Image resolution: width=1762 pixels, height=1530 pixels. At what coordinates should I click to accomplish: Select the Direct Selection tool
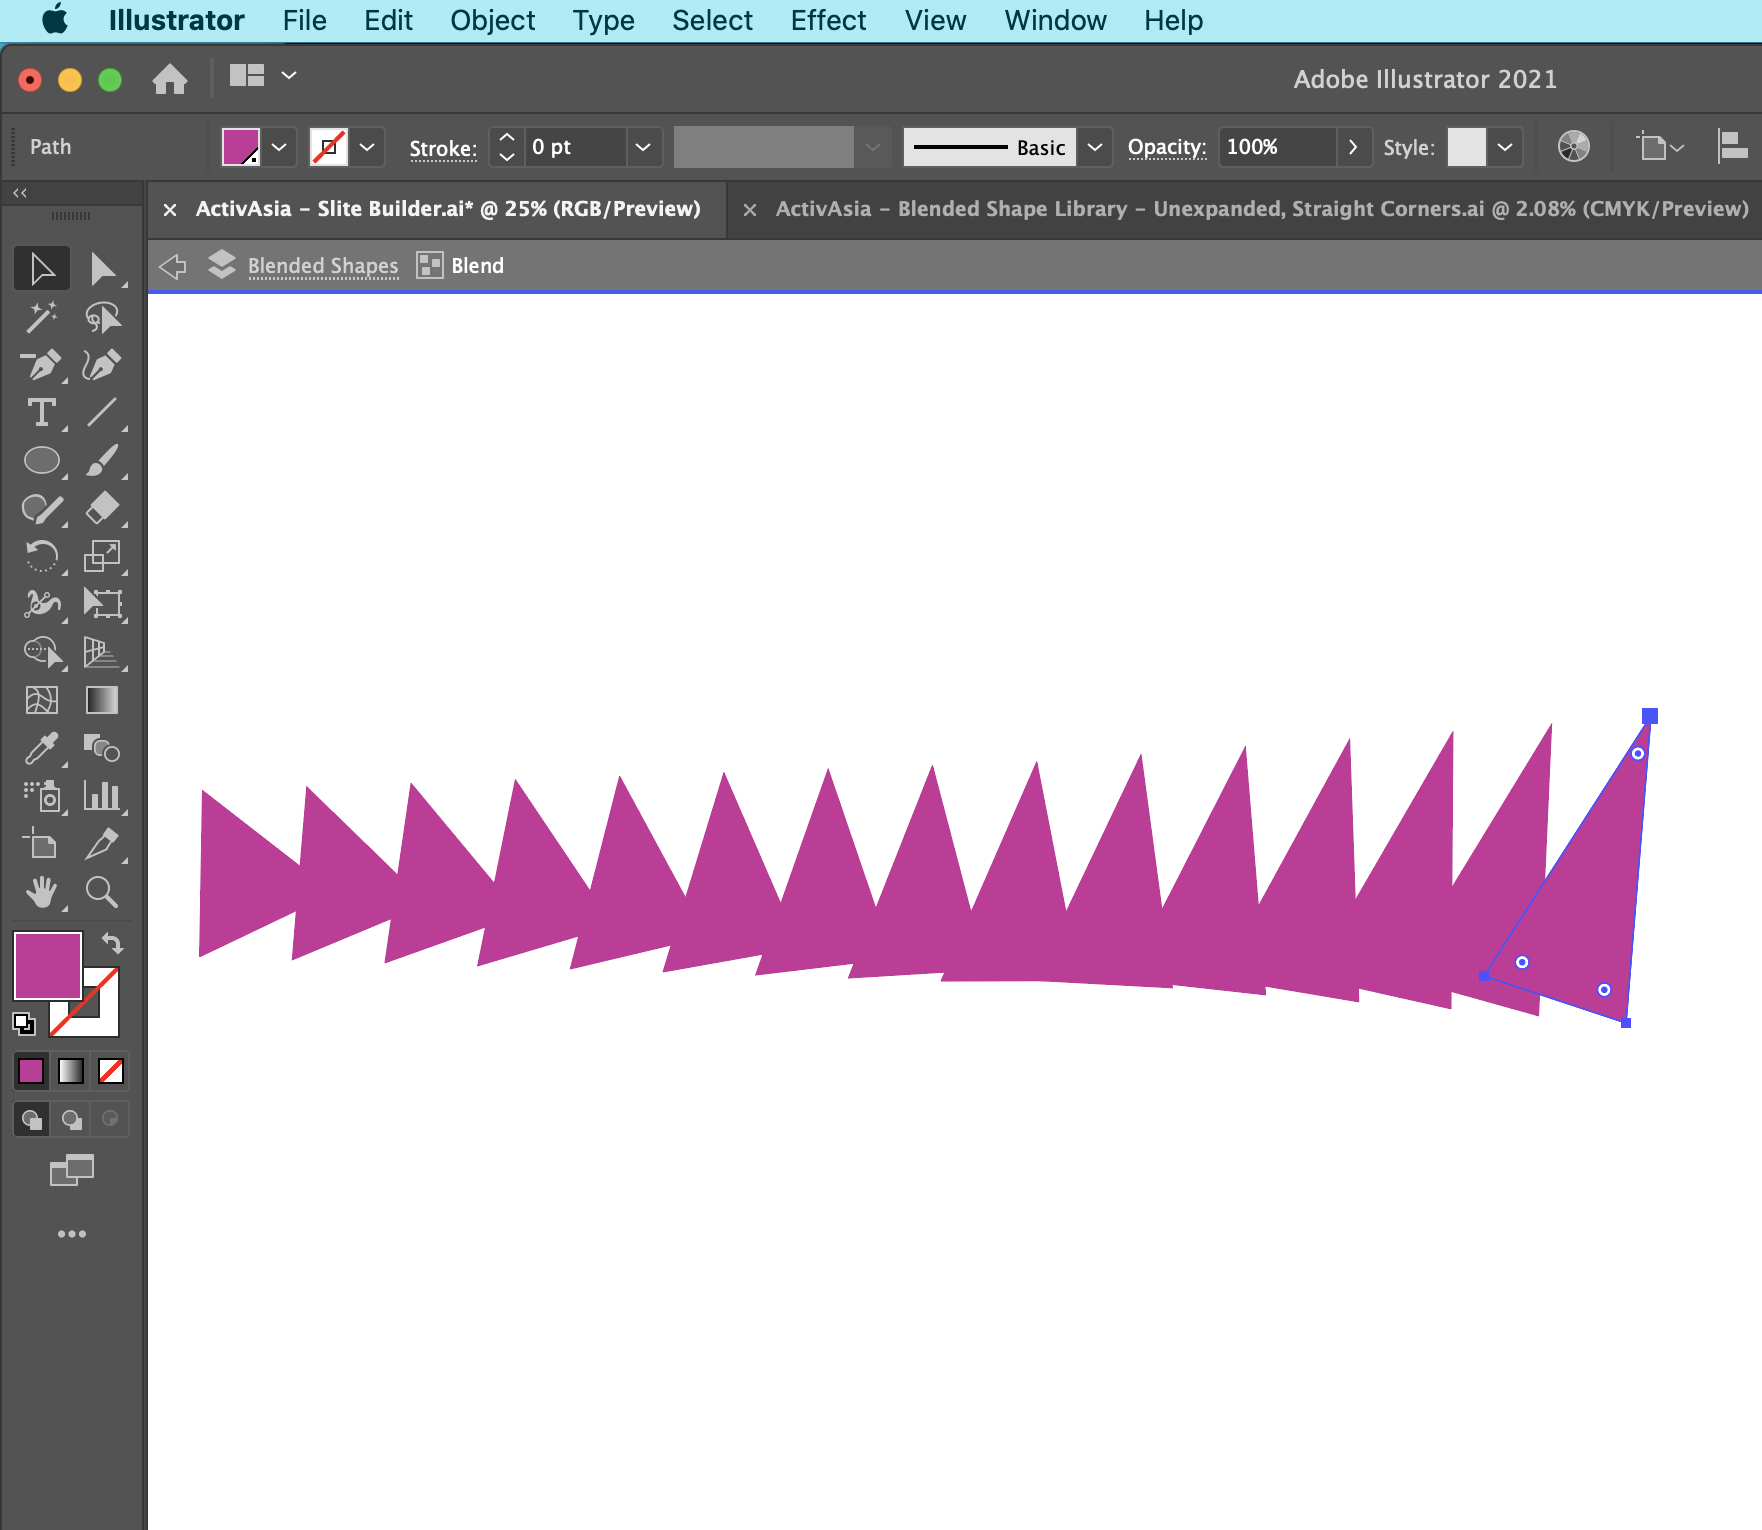[105, 267]
